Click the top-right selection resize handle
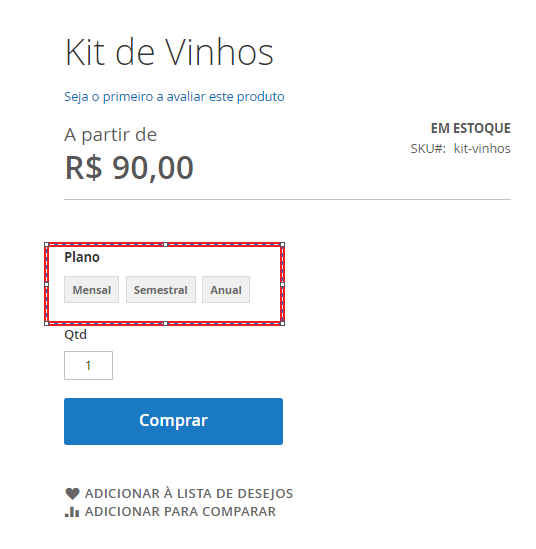 (283, 244)
